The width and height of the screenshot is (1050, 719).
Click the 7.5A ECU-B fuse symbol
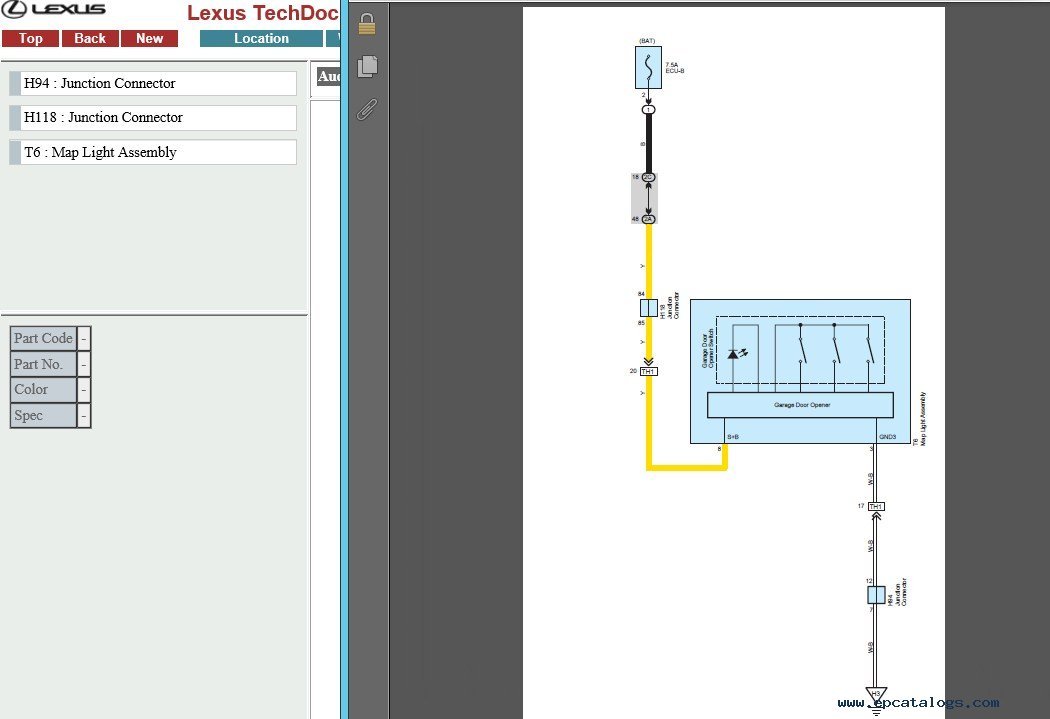pyautogui.click(x=648, y=67)
